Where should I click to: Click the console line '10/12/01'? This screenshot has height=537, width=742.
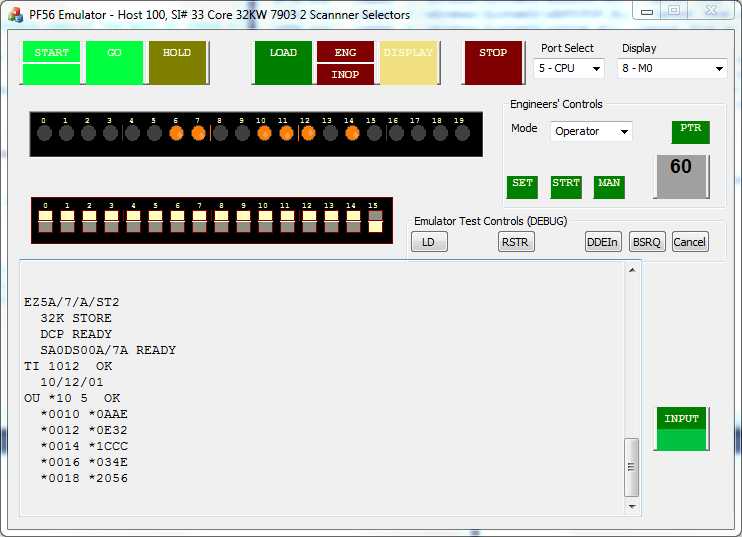[72, 382]
